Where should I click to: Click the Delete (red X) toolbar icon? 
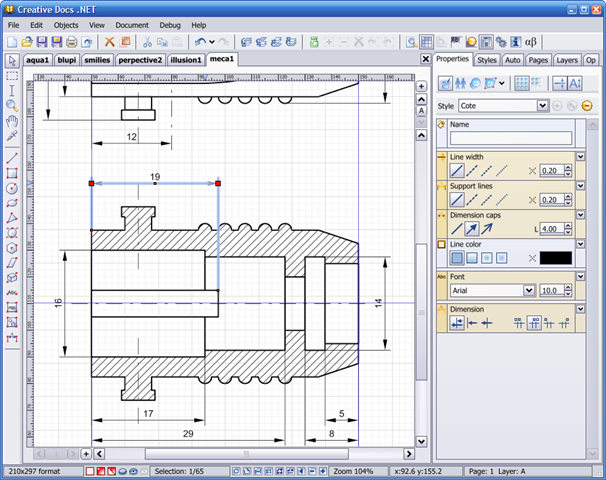(110, 42)
